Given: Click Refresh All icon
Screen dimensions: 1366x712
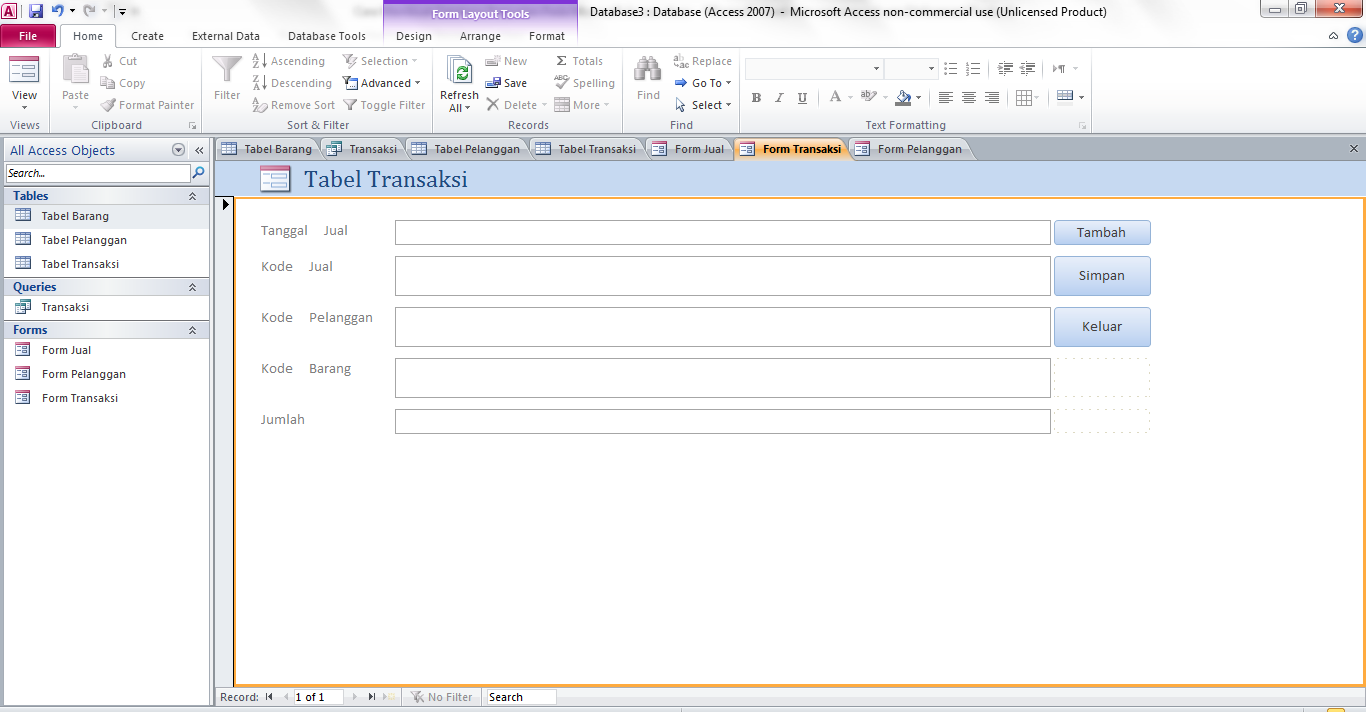Looking at the screenshot, I should pos(460,71).
